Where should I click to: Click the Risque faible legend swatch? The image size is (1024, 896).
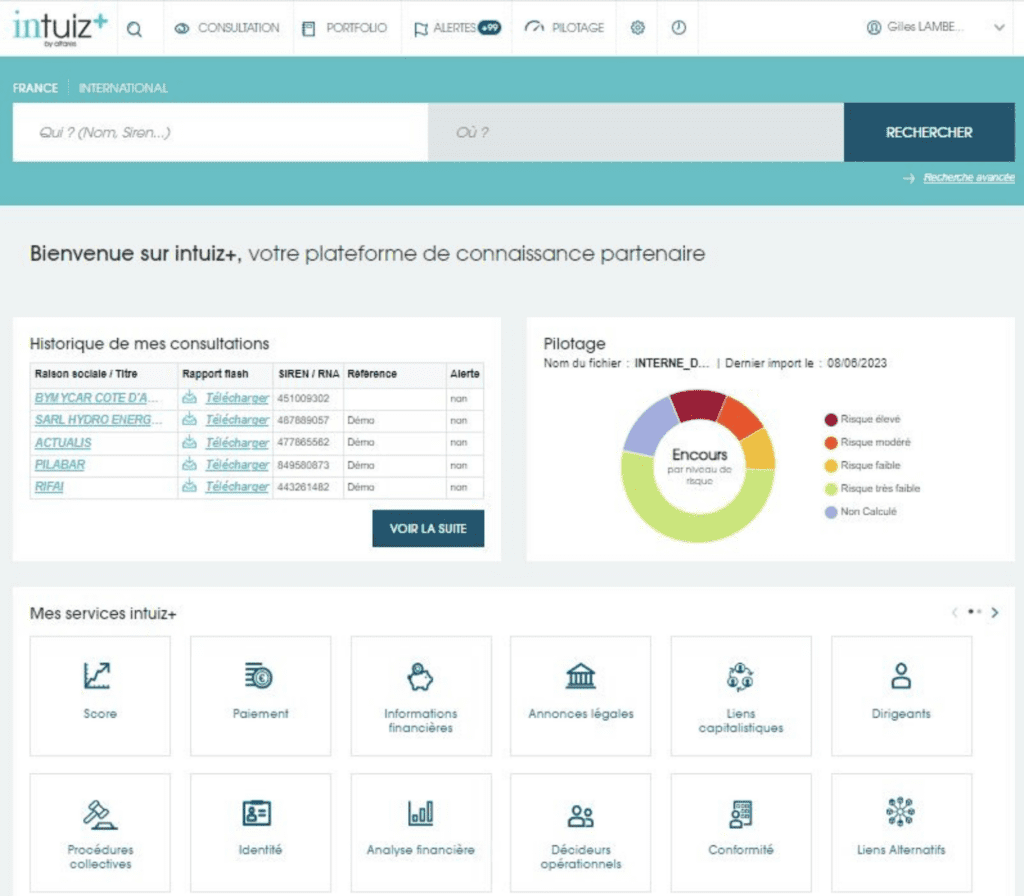point(831,466)
